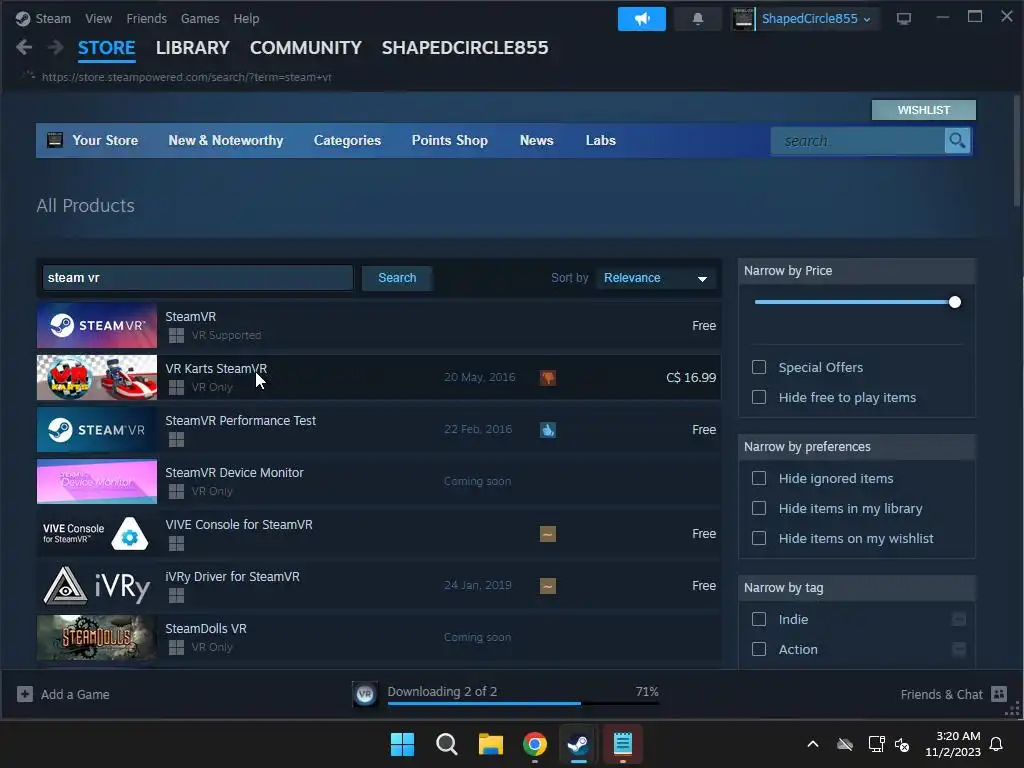Click the Your Store icon in nav bar
Screen dimensions: 1024x768
55,140
